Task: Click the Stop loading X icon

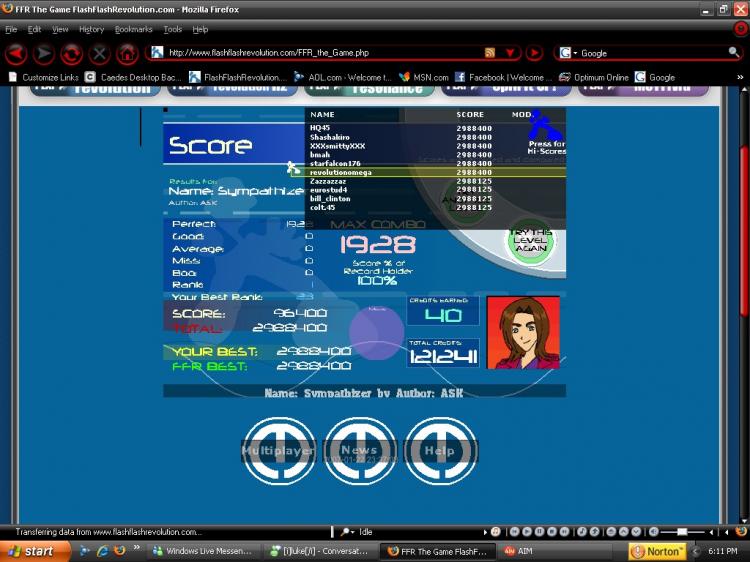Action: coord(99,53)
